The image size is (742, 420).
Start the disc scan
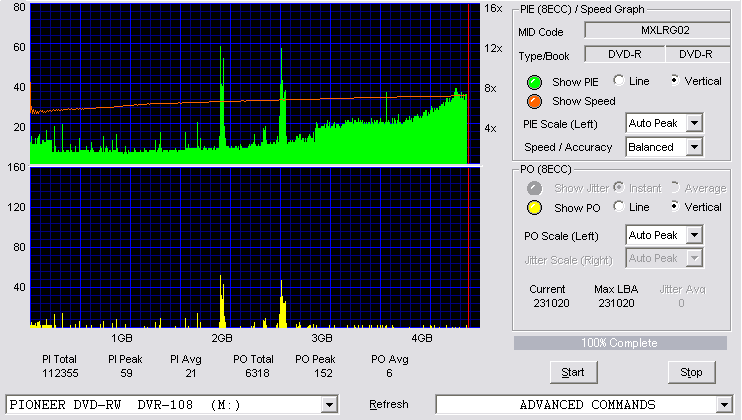pos(573,372)
